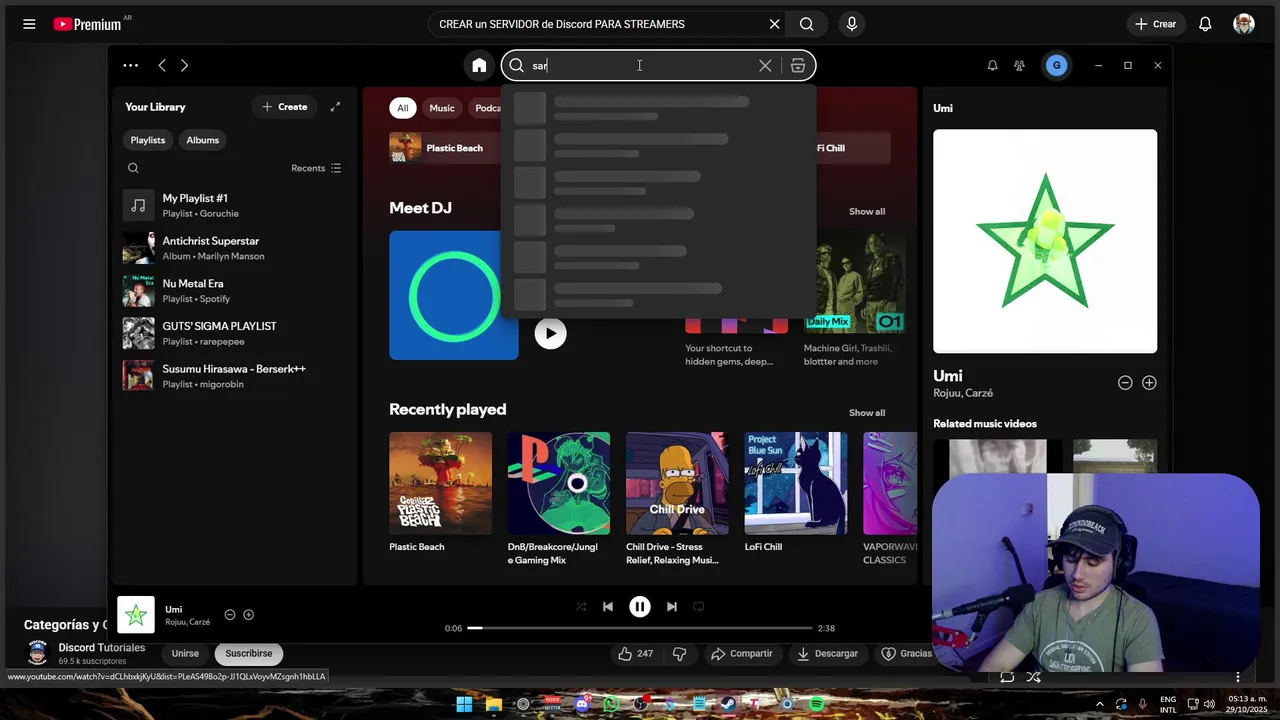
Task: Click Descargar download button
Action: pyautogui.click(x=827, y=653)
